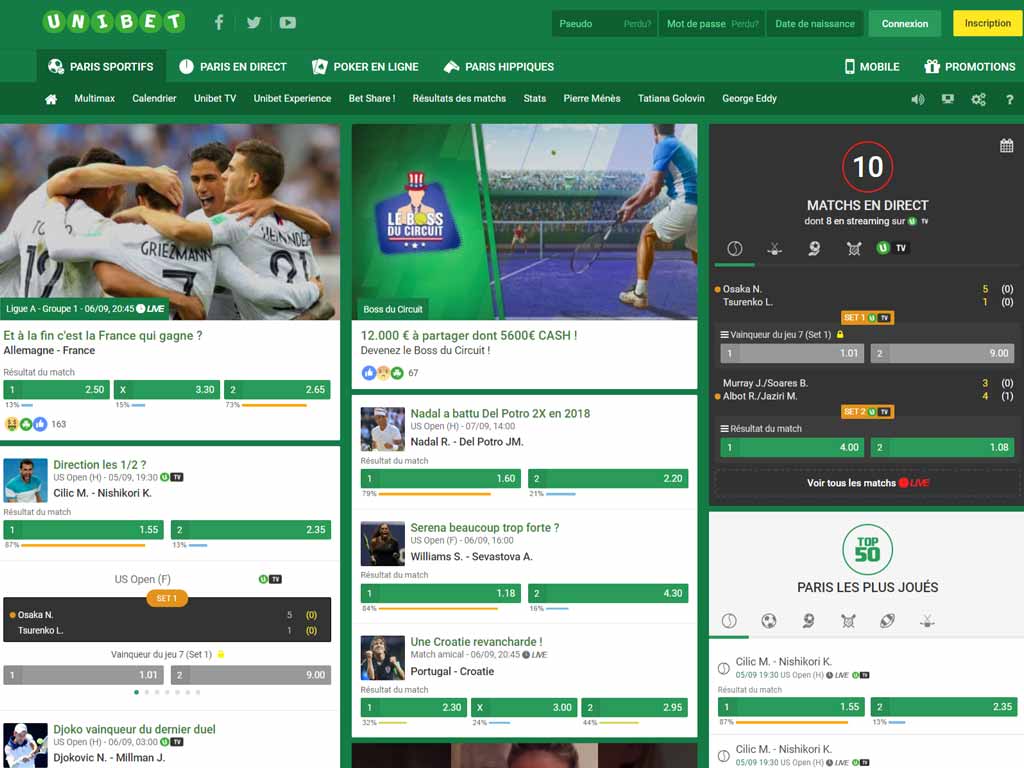The width and height of the screenshot is (1024, 768).
Task: Open Paris en Direct tab
Action: point(233,67)
